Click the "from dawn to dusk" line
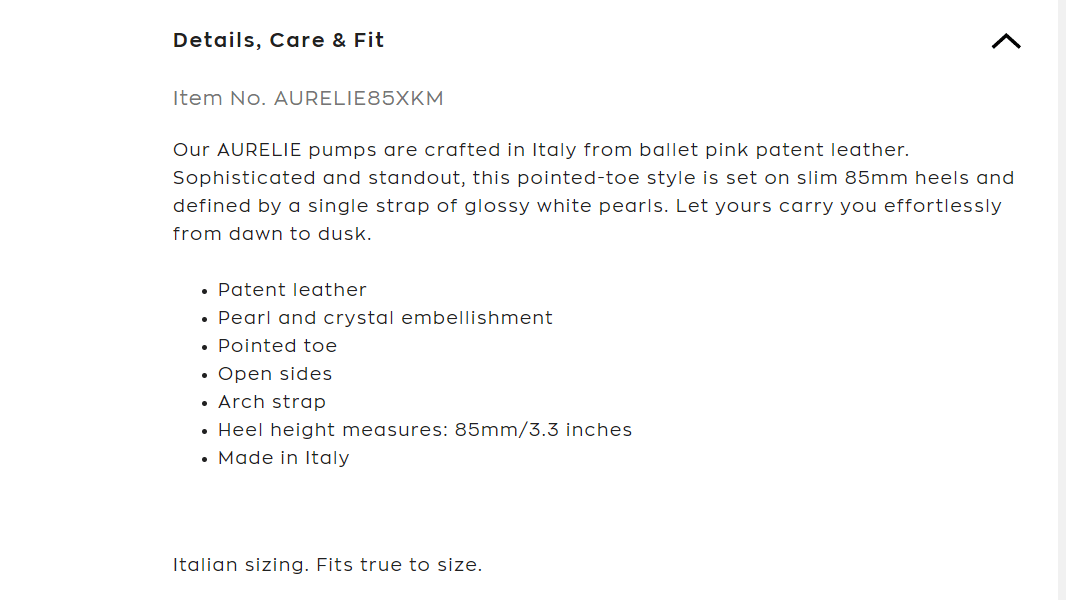1066x600 pixels. [x=271, y=234]
